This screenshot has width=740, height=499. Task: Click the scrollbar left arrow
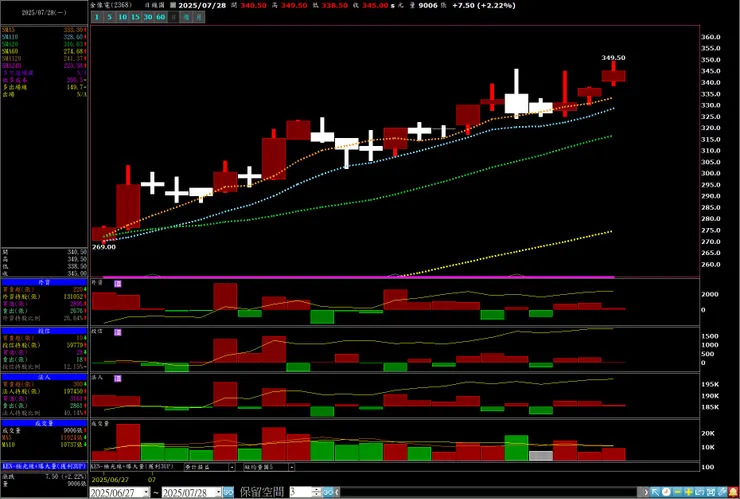(337, 492)
